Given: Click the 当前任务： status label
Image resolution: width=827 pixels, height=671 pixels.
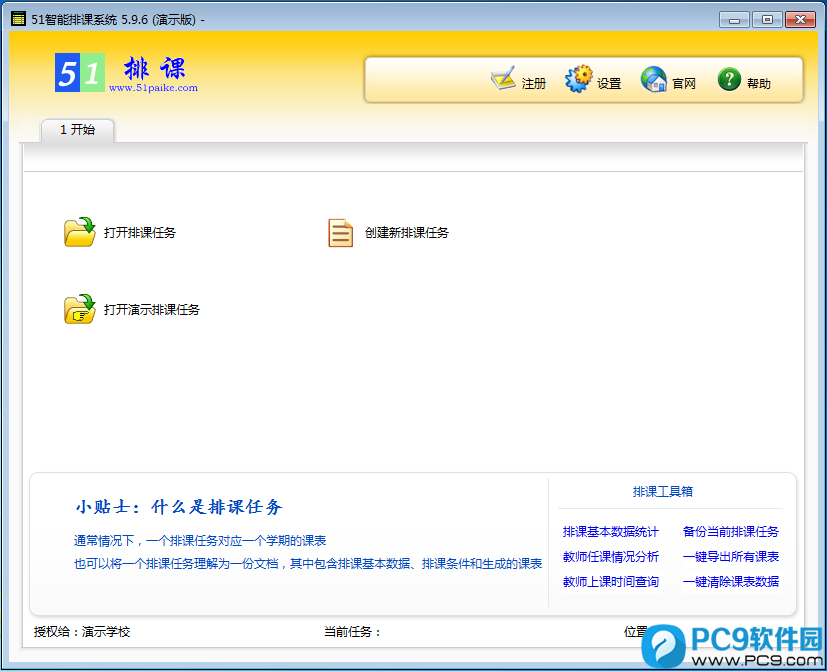Looking at the screenshot, I should [352, 631].
